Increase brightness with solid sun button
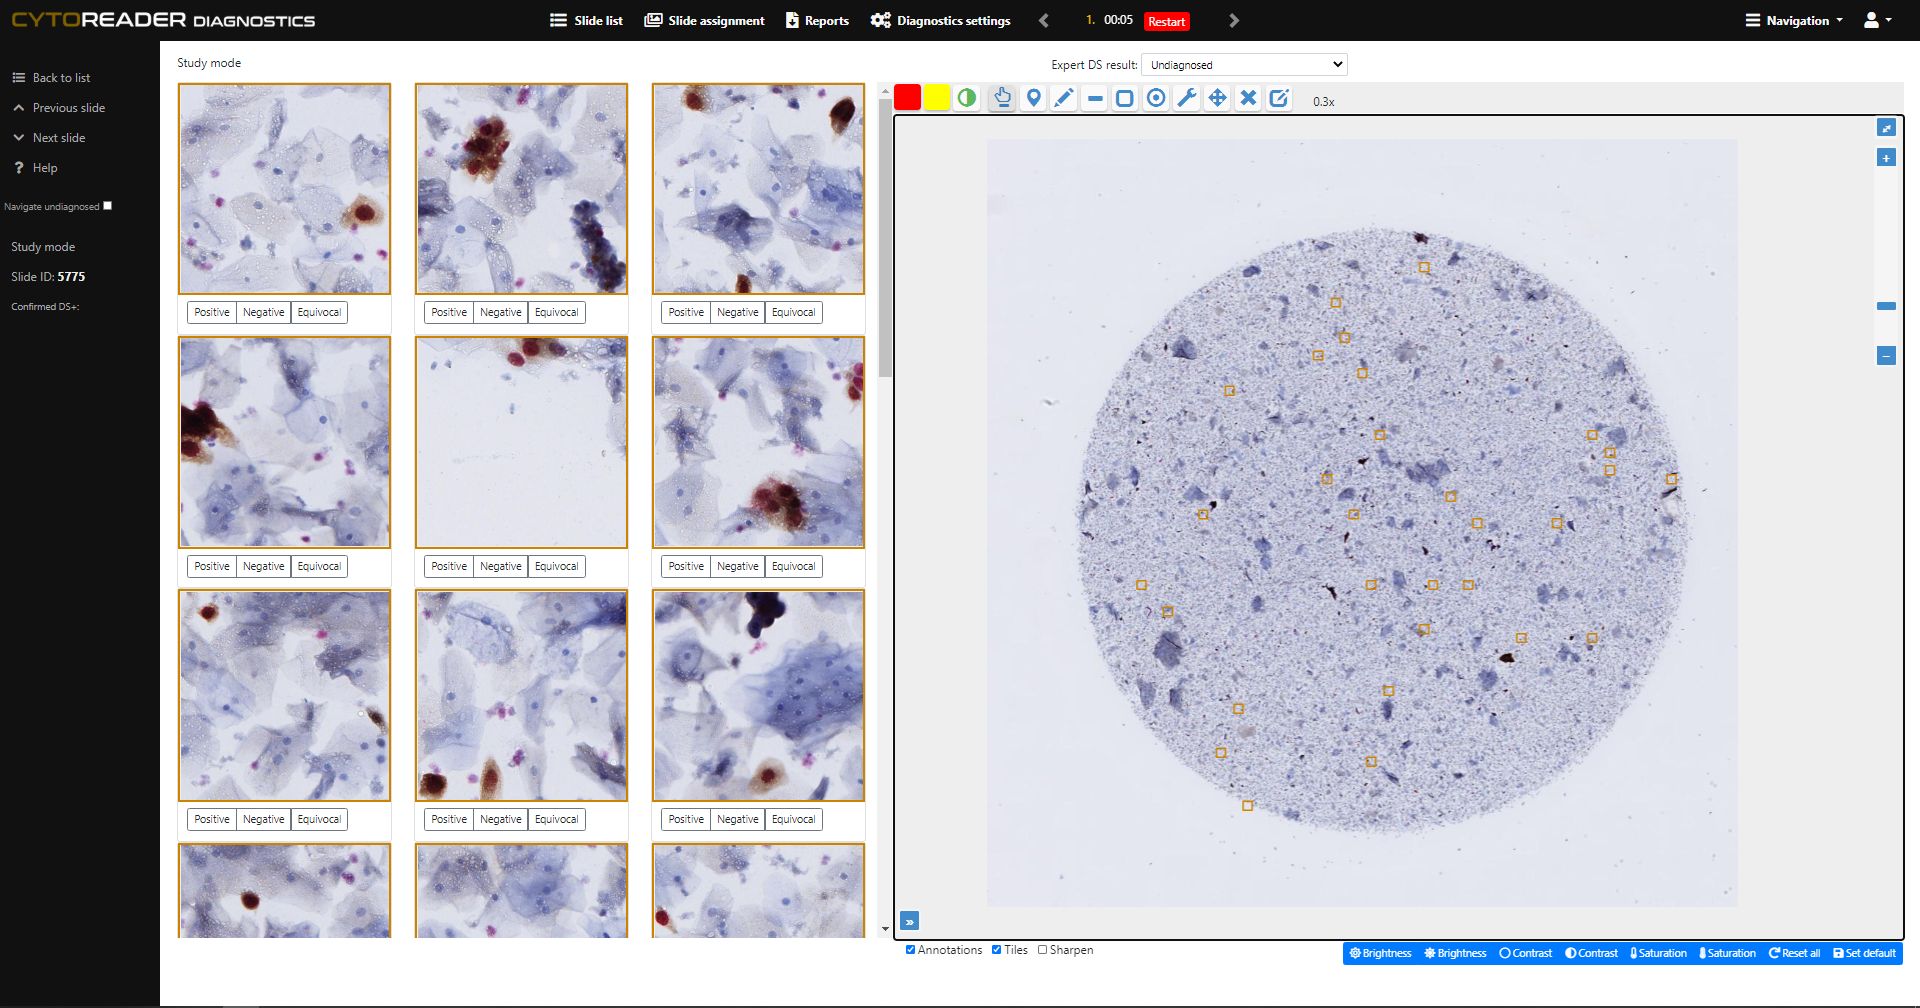 click(x=1455, y=953)
